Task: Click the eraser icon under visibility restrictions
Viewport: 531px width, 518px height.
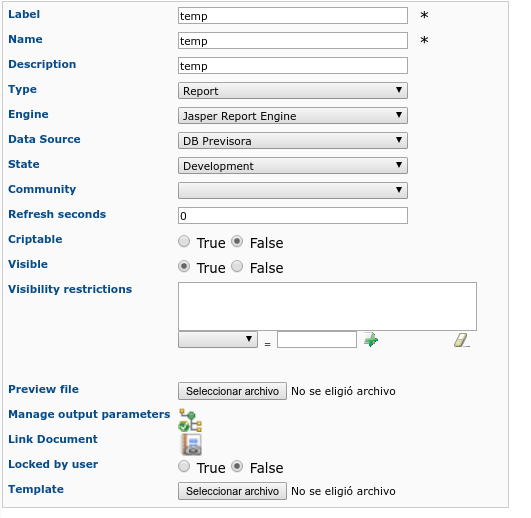Action: coord(462,340)
